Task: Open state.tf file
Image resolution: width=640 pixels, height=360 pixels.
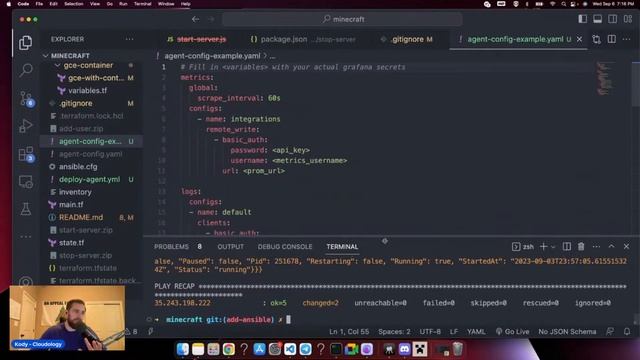Action: click(x=71, y=242)
